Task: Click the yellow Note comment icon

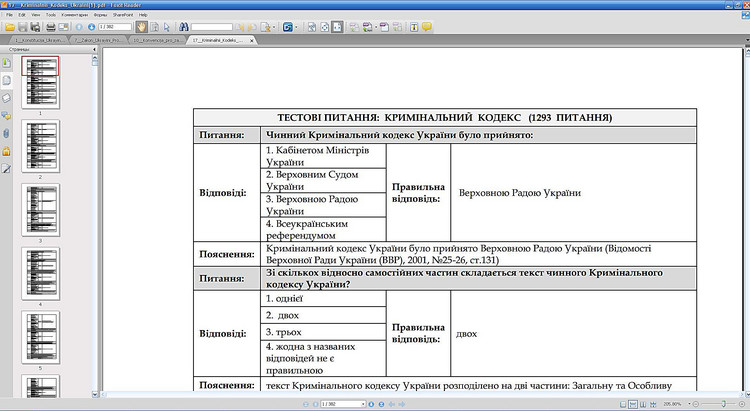Action: click(x=427, y=27)
